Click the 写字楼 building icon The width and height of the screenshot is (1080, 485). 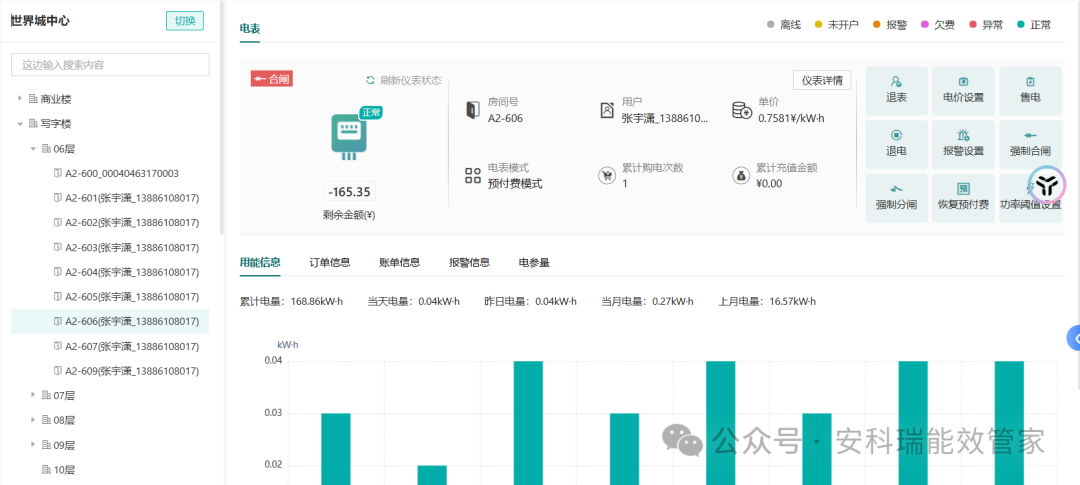coord(33,124)
